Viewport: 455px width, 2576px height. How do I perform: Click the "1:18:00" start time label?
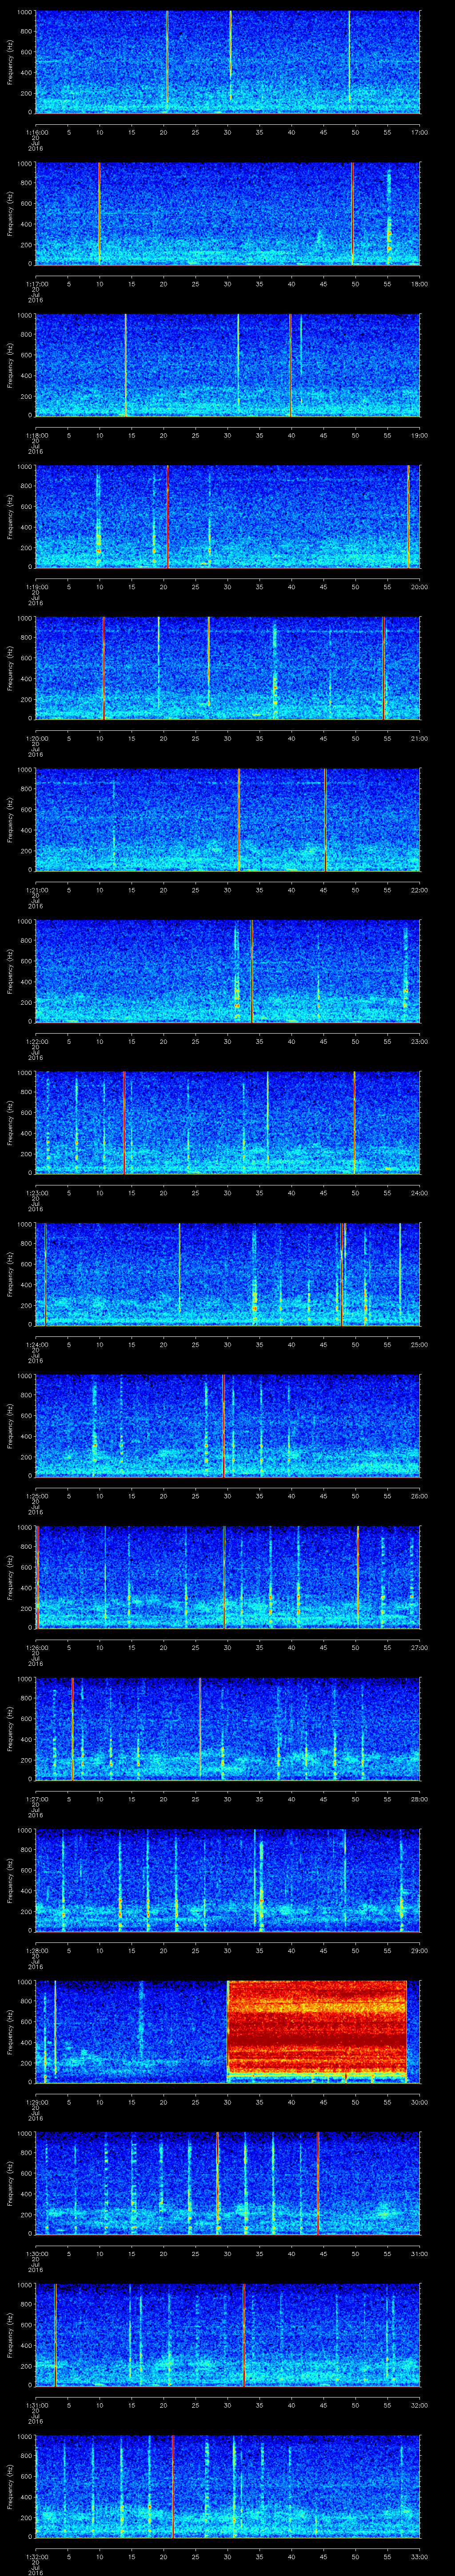click(x=37, y=435)
